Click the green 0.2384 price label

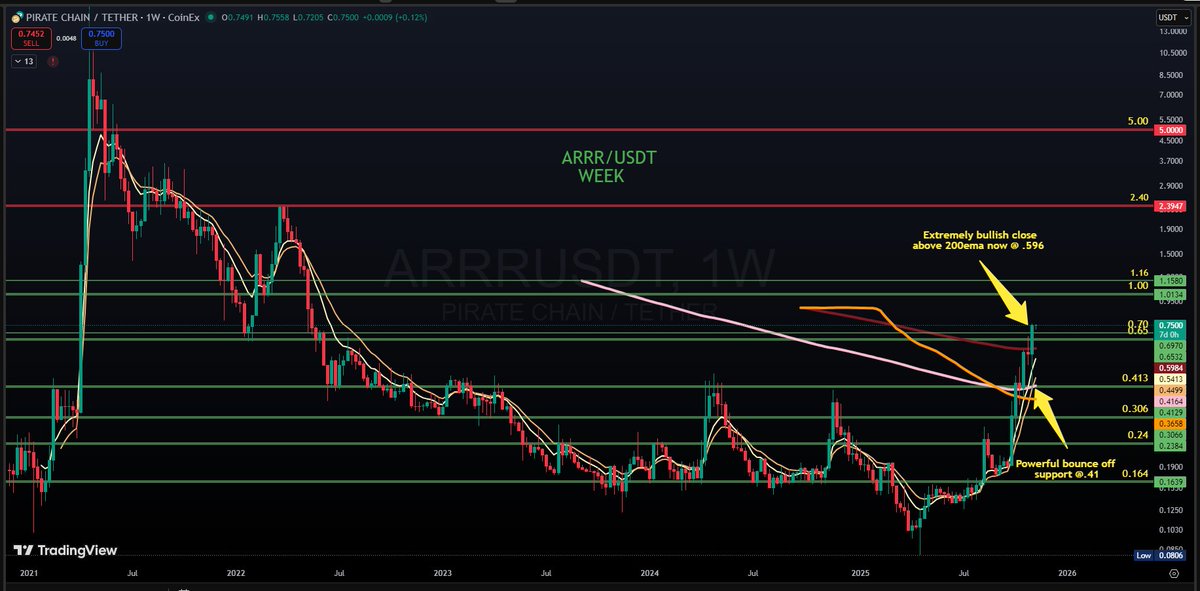[x=1170, y=447]
